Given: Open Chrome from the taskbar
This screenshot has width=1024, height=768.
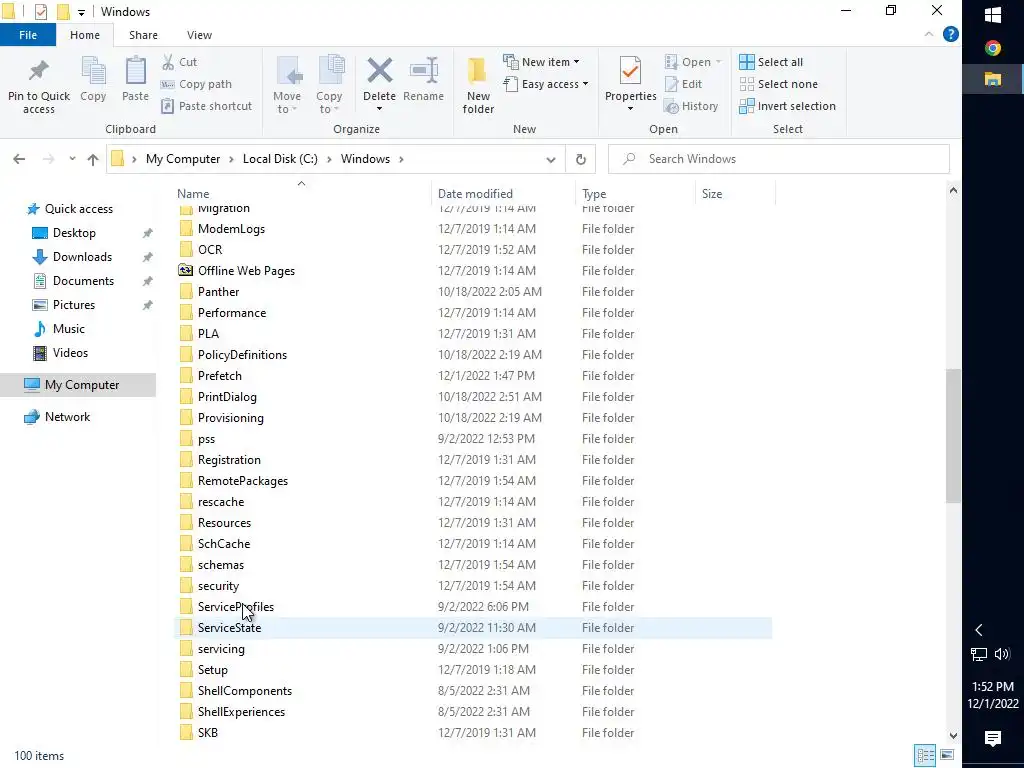Looking at the screenshot, I should tap(993, 48).
